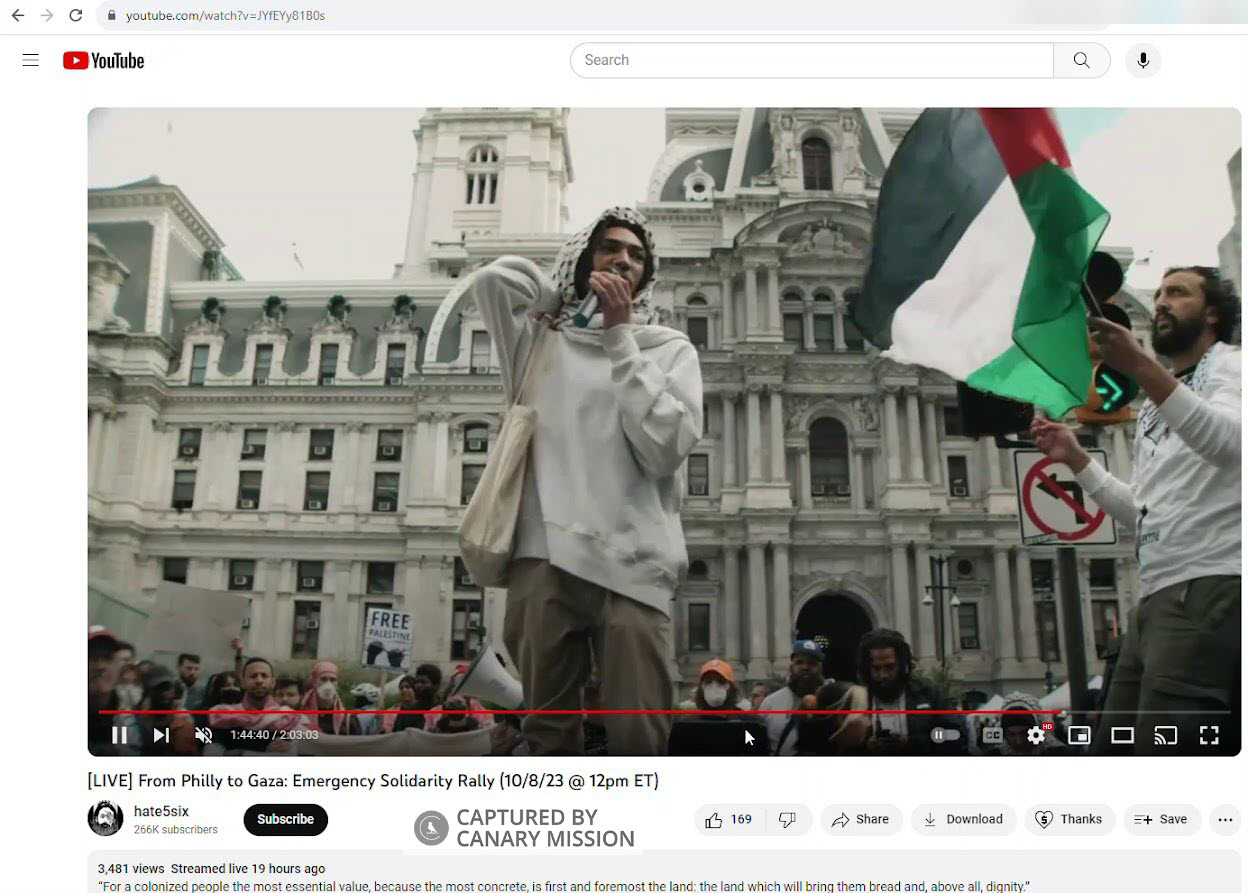The height and width of the screenshot is (893, 1248).
Task: Subscribe to the hate5six channel
Action: [x=285, y=819]
